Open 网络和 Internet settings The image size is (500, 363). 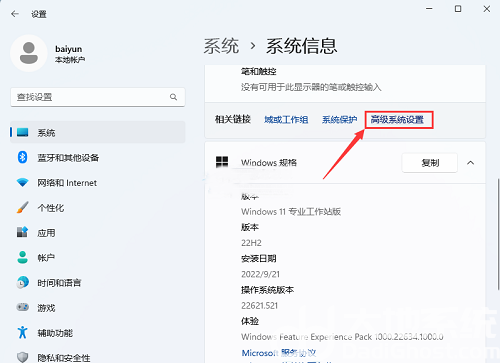(97, 183)
